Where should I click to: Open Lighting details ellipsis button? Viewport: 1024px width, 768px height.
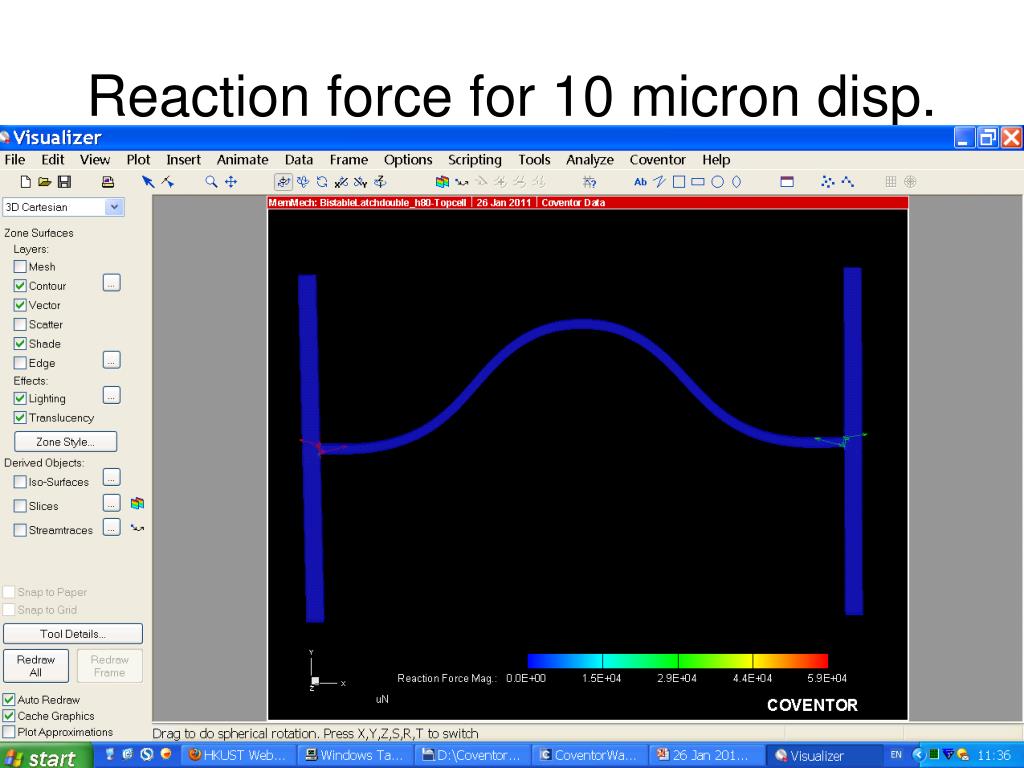[x=112, y=396]
